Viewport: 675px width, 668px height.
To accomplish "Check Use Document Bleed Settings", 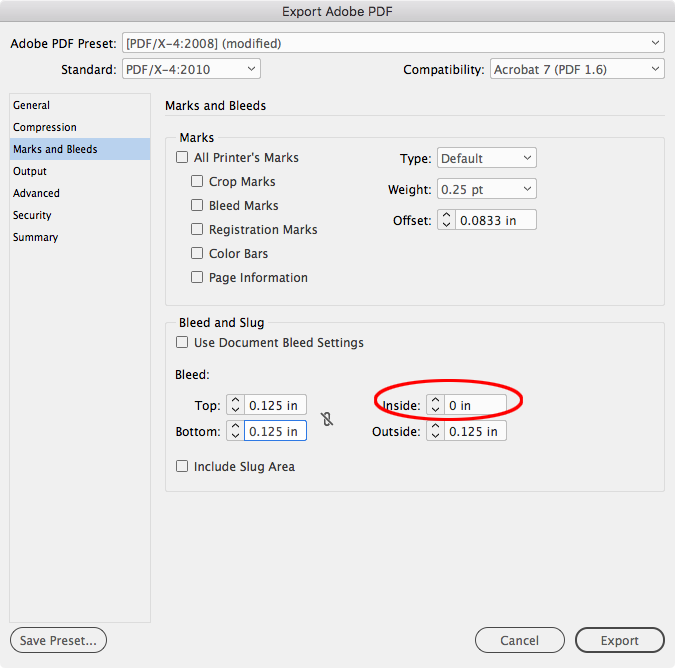I will coord(182,343).
